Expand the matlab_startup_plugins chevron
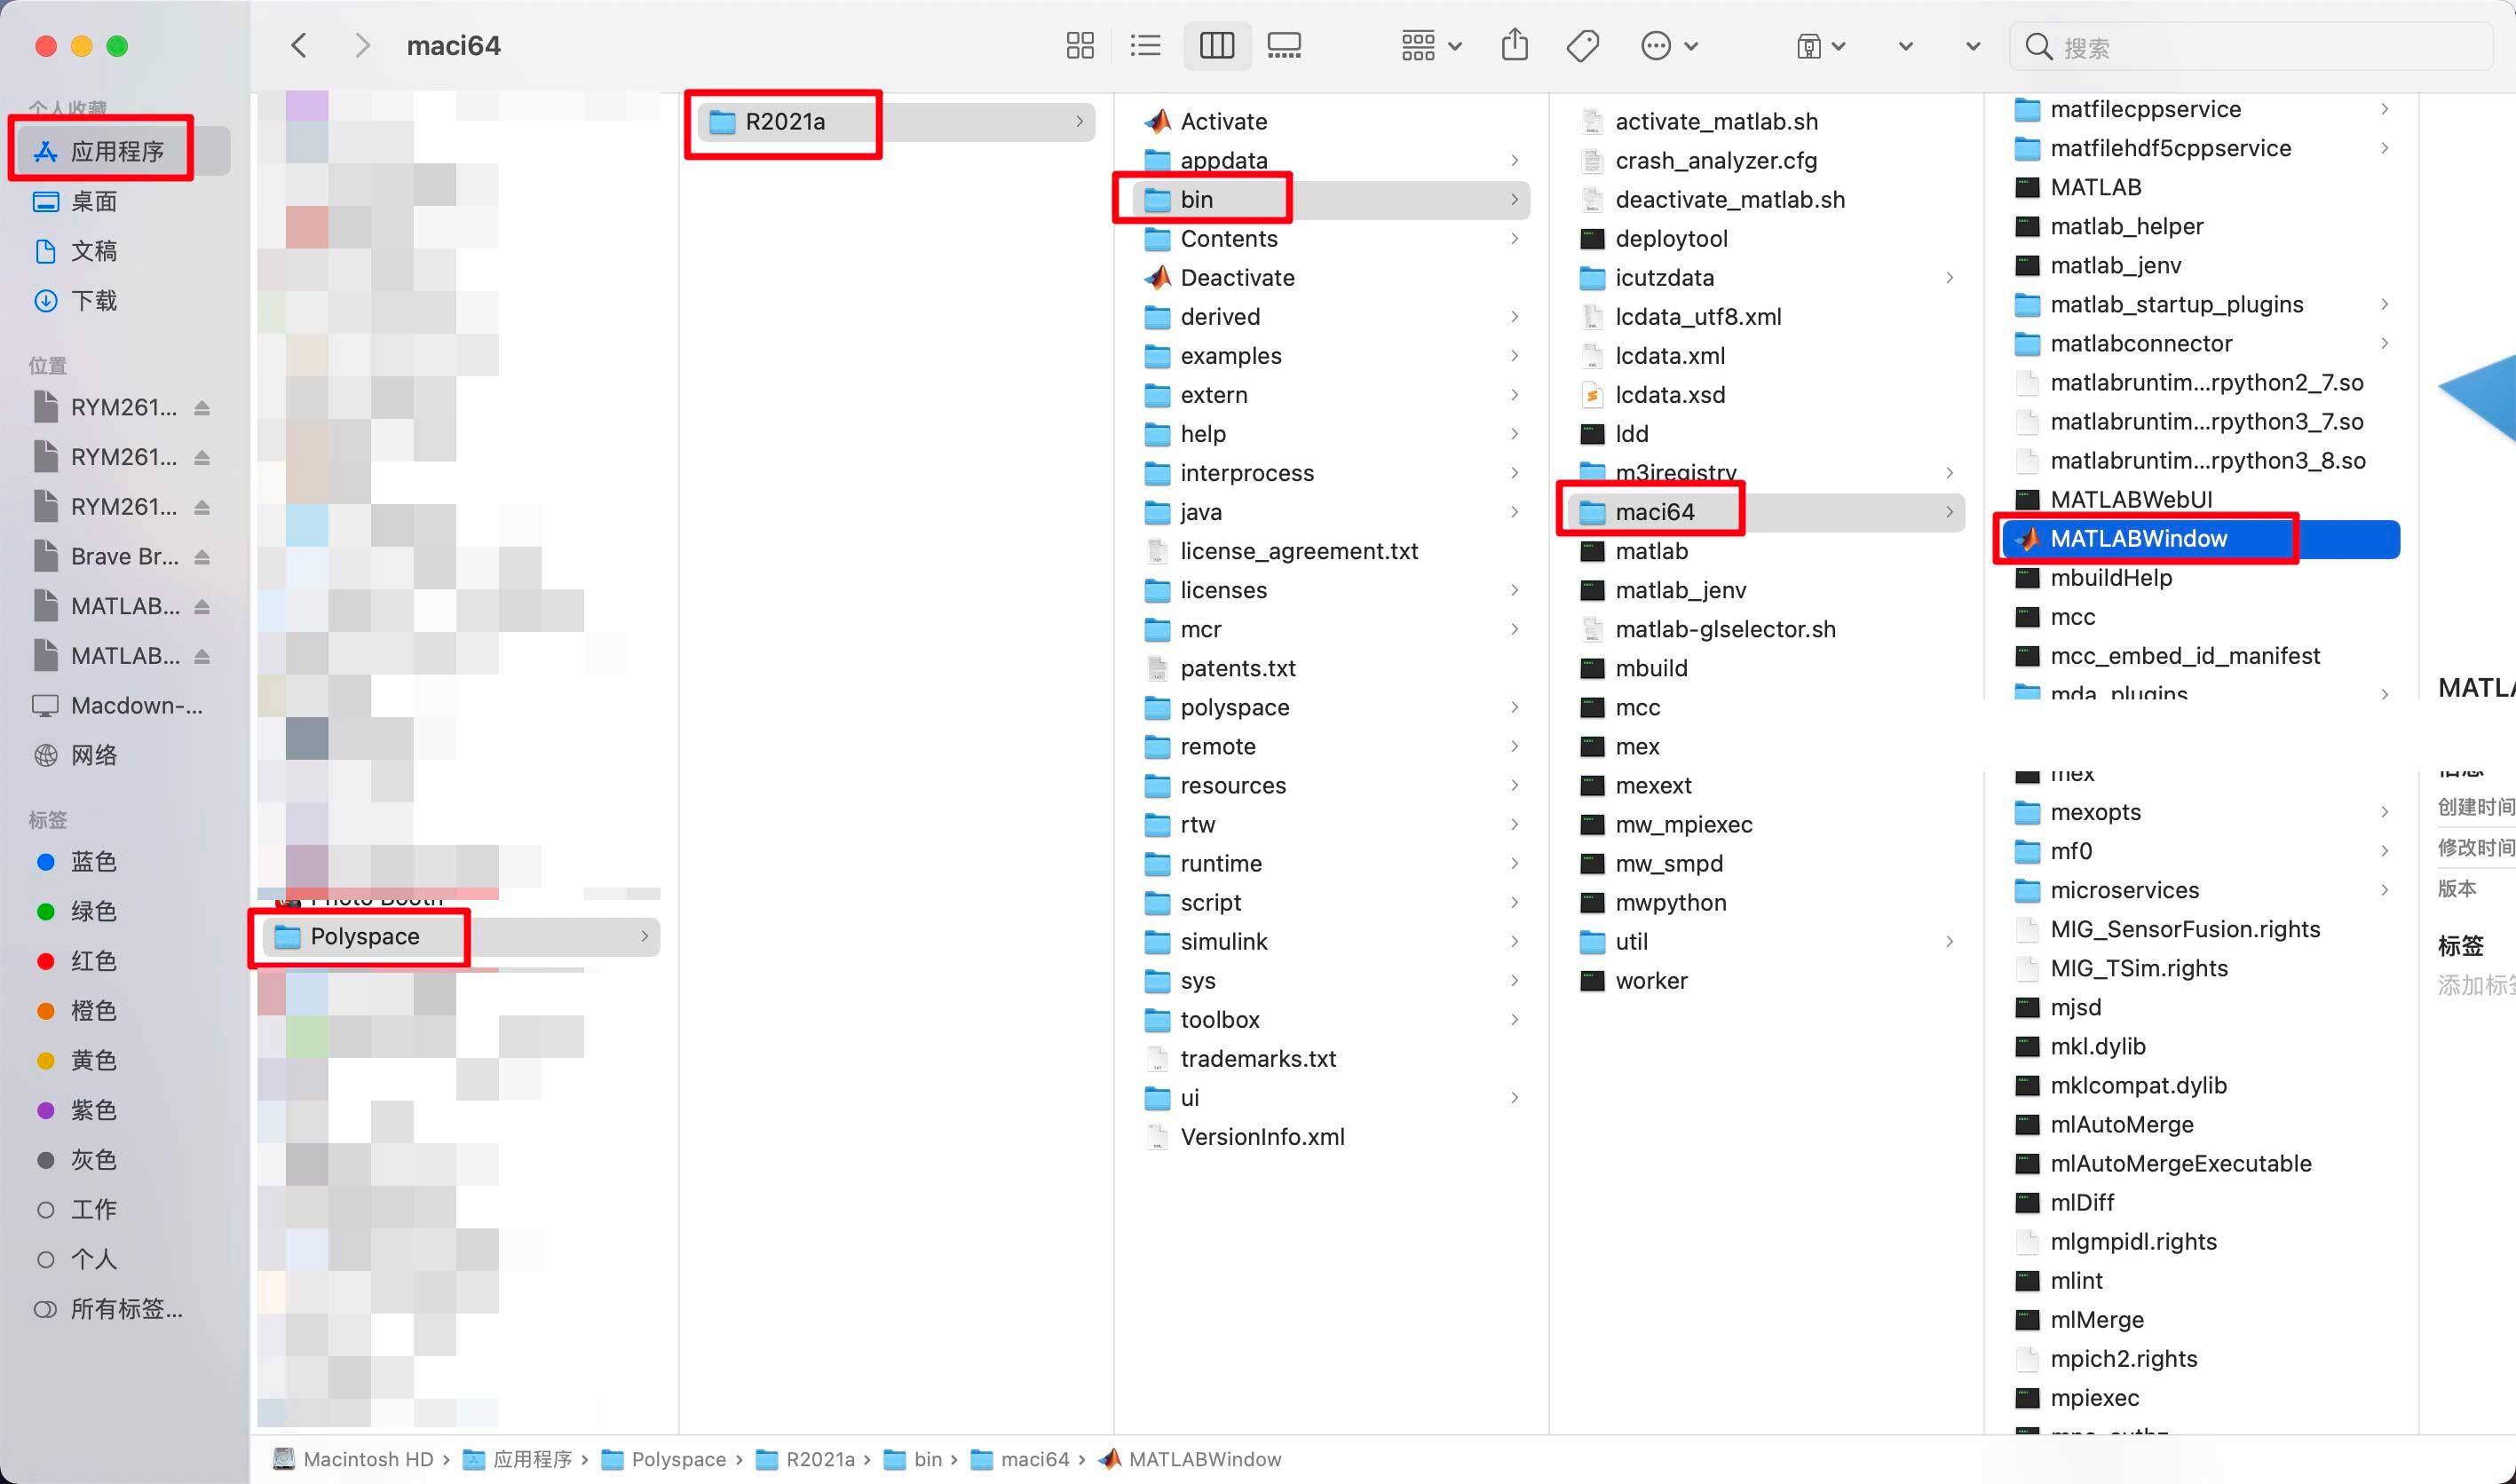 [2384, 304]
